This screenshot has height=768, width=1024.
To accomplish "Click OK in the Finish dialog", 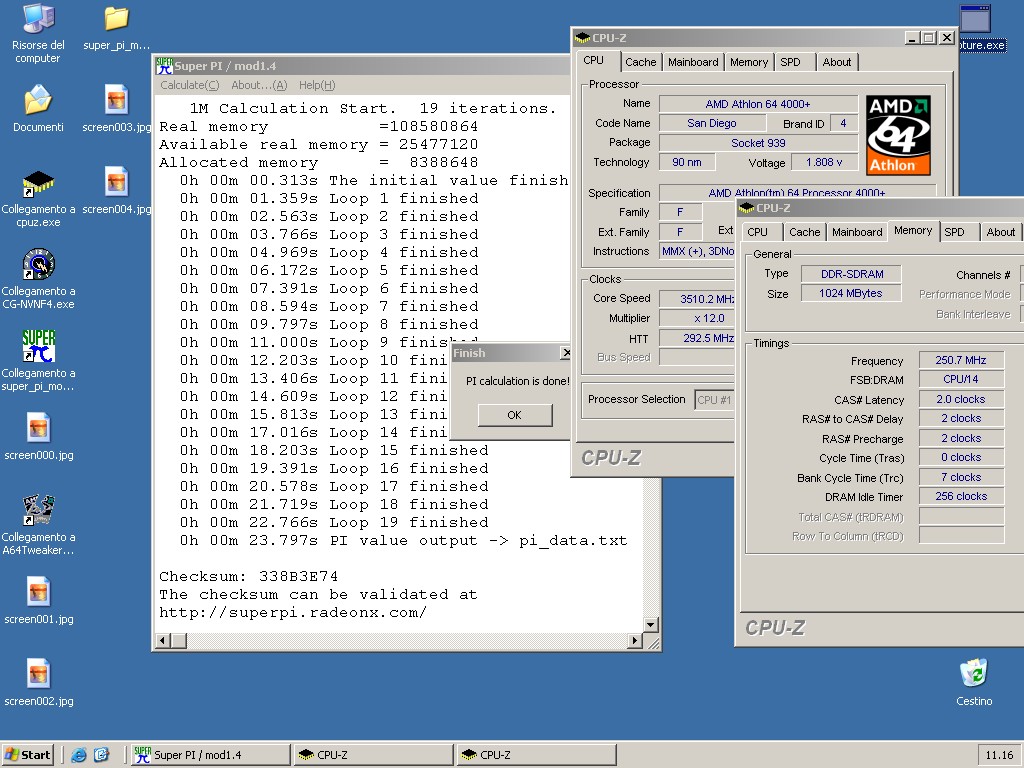I will pyautogui.click(x=515, y=415).
